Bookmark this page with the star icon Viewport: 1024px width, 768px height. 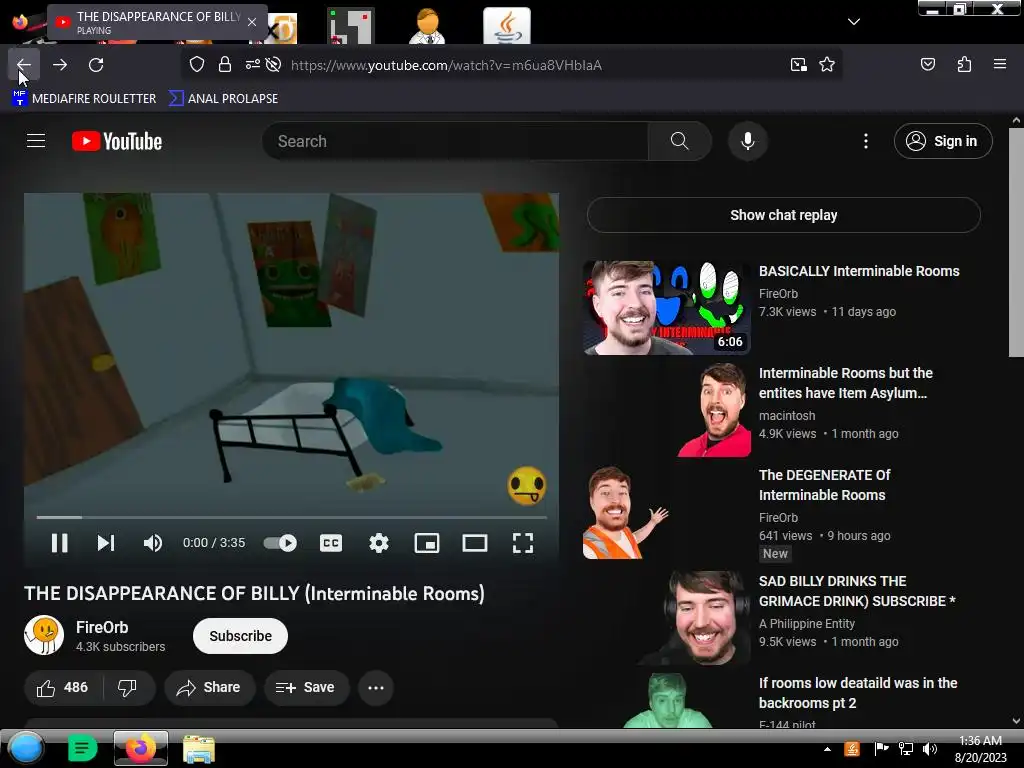click(x=827, y=65)
